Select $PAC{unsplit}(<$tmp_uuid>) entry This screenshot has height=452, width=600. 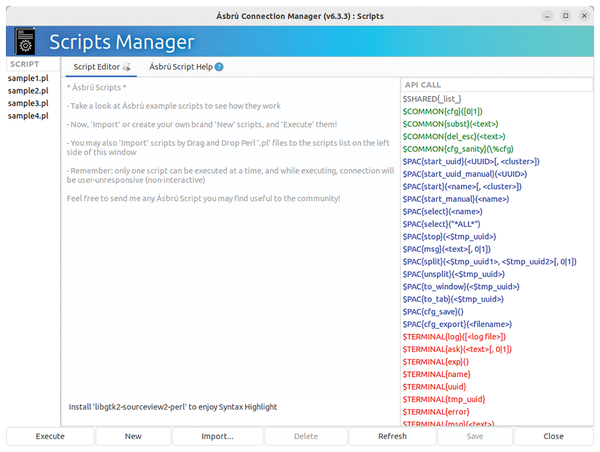coord(454,274)
